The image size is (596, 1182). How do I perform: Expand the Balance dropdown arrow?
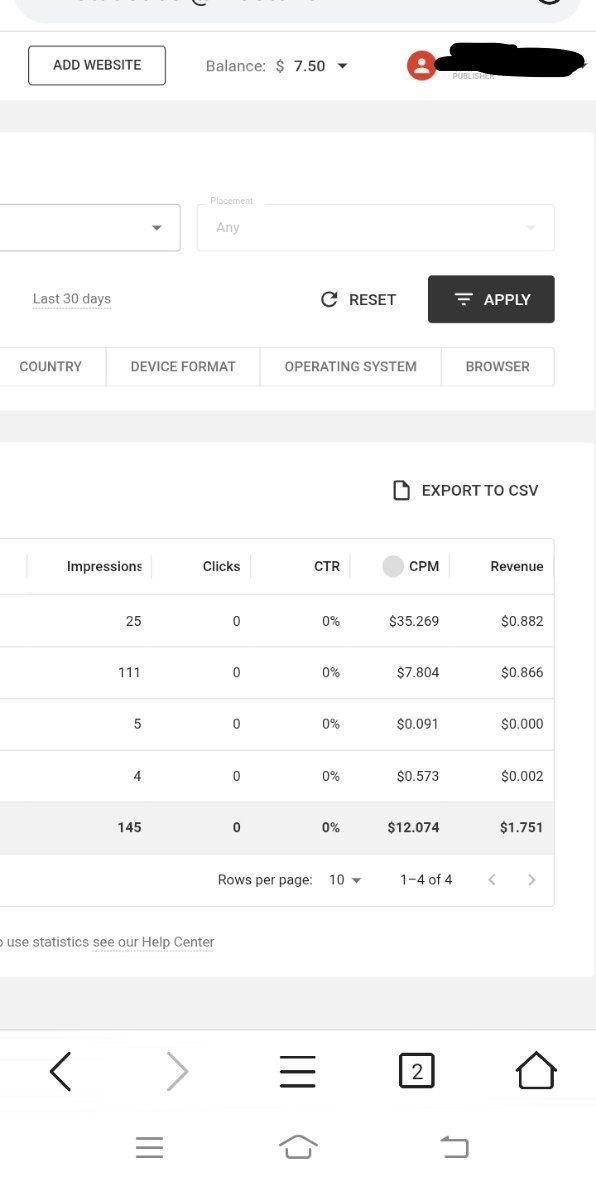click(x=342, y=66)
